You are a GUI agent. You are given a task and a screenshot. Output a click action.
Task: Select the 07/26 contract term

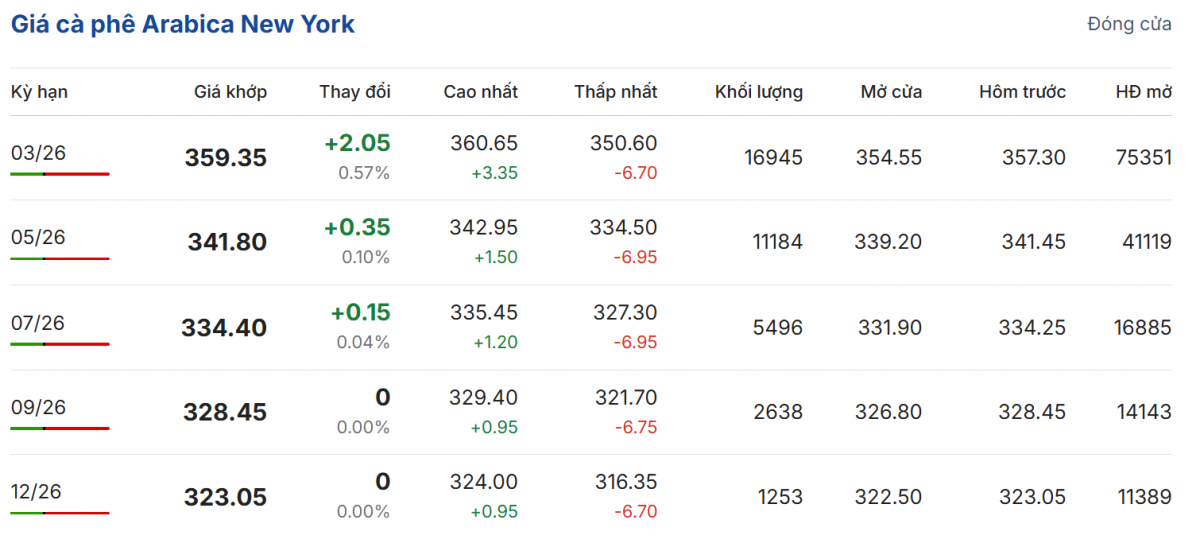[x=38, y=322]
